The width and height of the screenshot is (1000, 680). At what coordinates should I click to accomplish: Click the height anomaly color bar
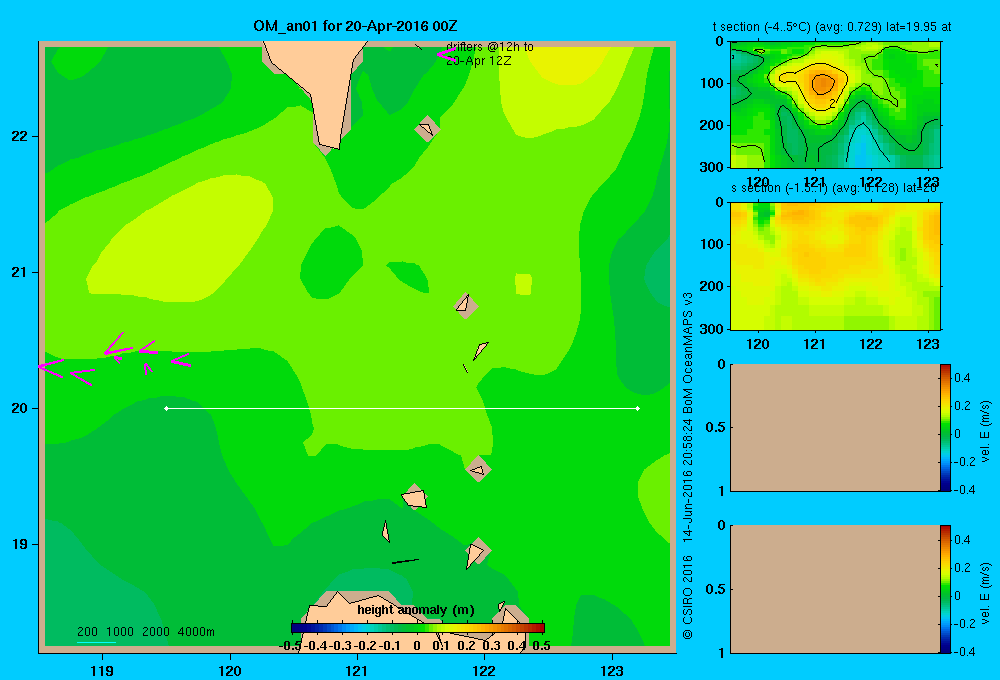click(x=418, y=628)
